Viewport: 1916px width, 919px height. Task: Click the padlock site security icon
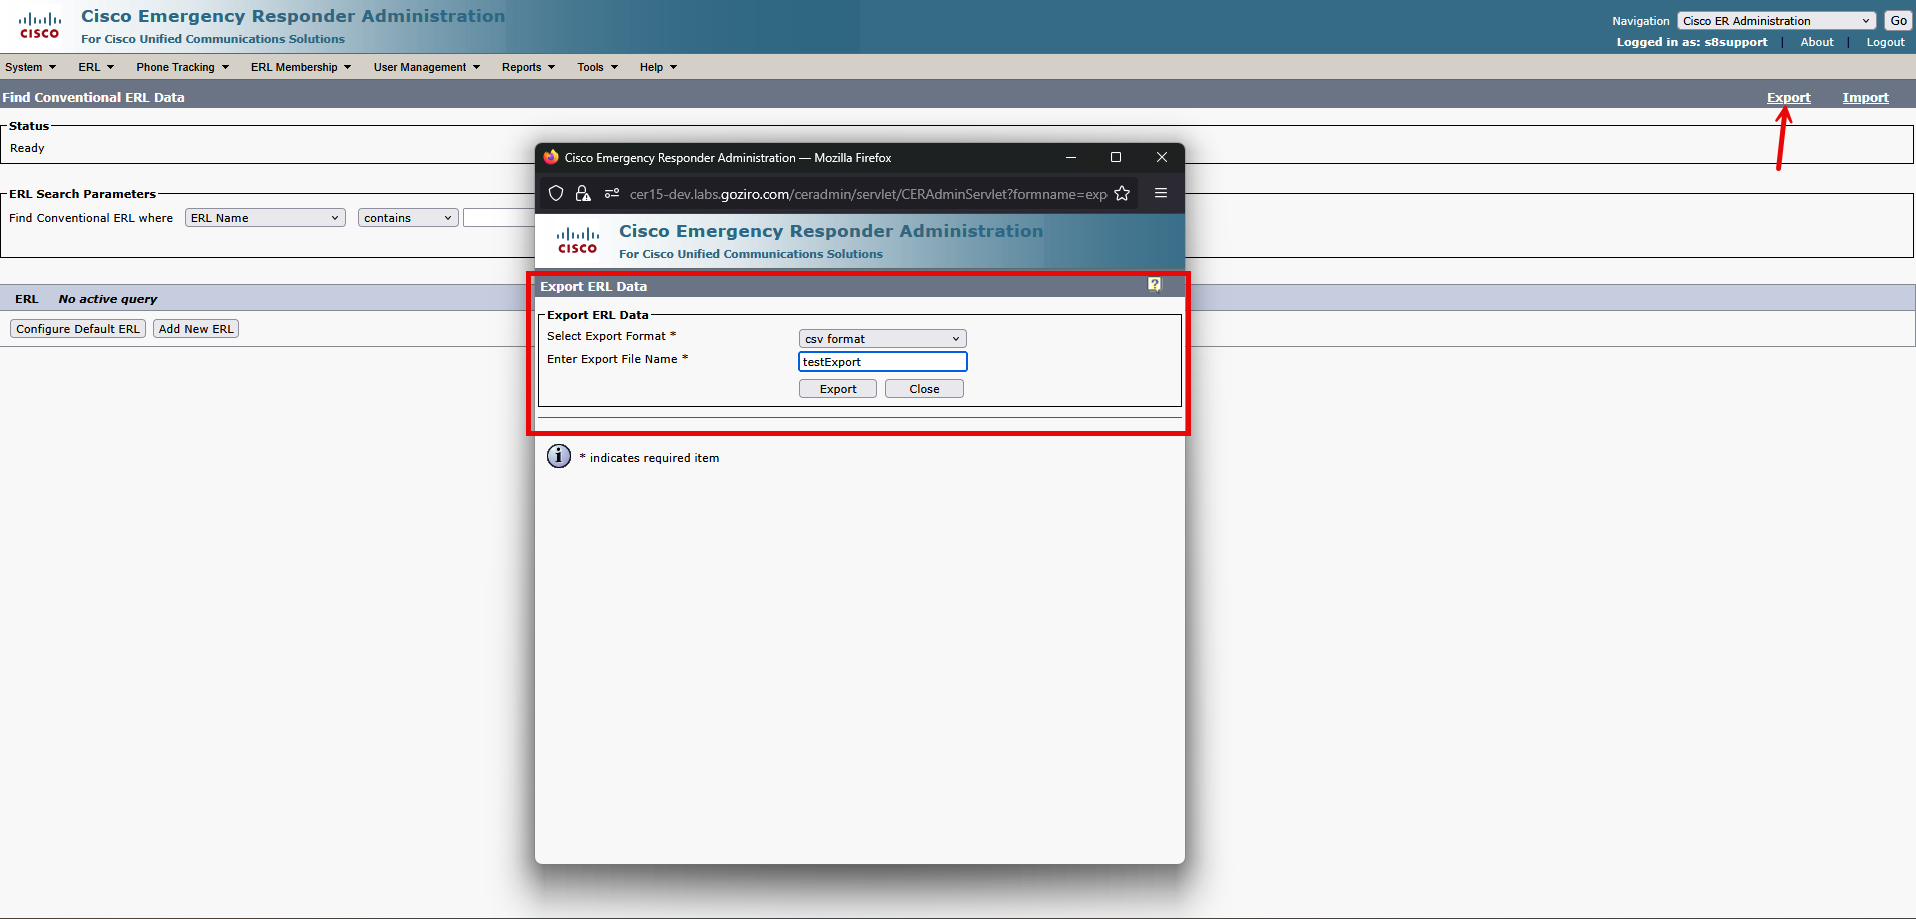coord(583,194)
